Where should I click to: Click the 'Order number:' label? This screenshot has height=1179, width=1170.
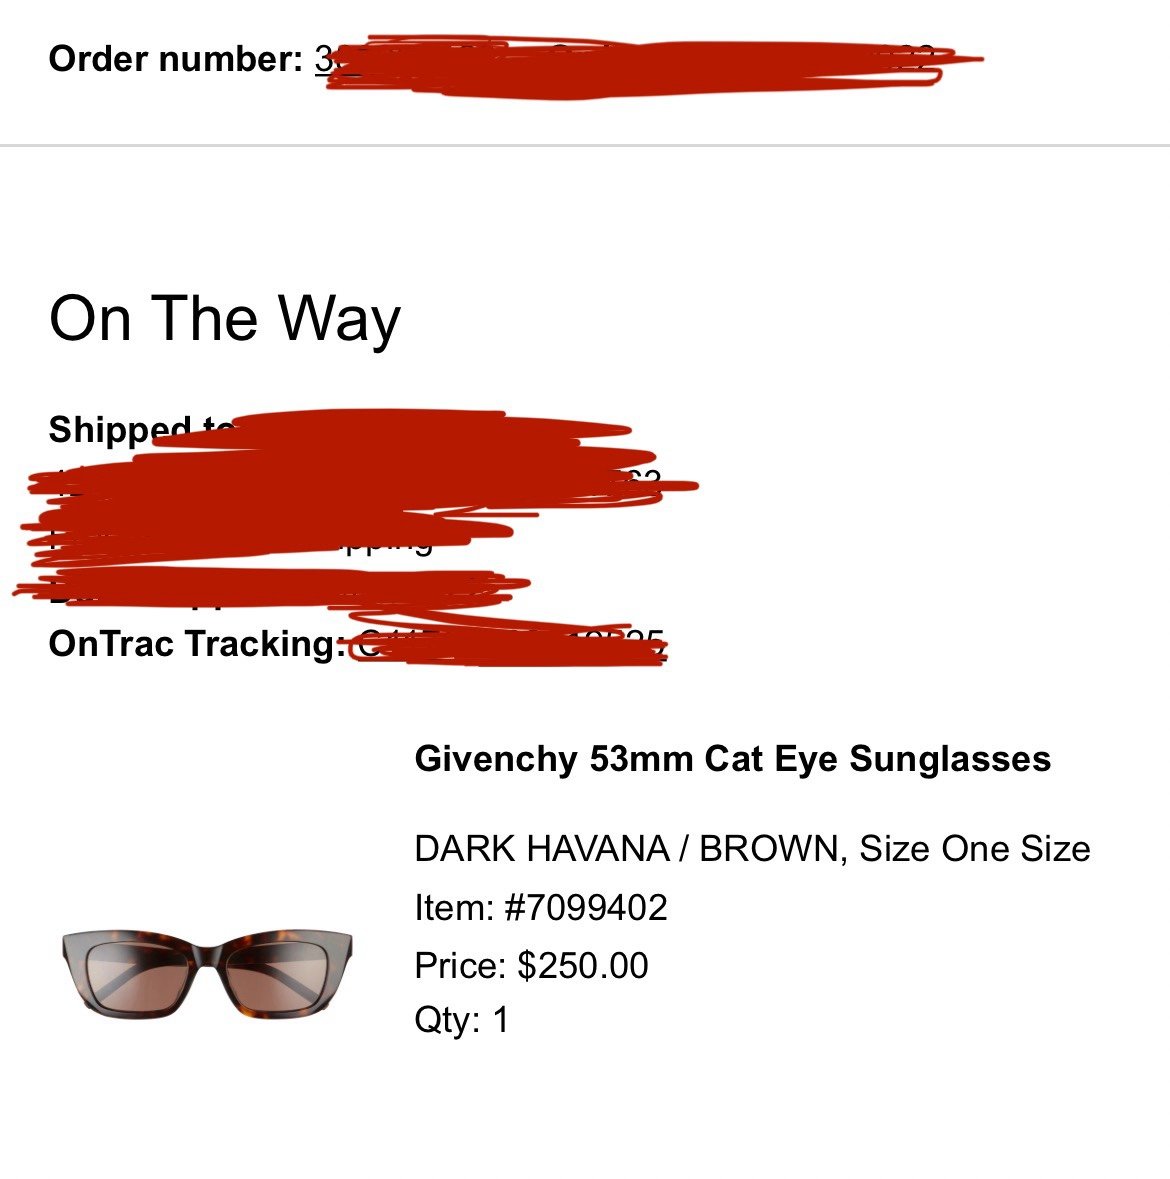pyautogui.click(x=176, y=59)
